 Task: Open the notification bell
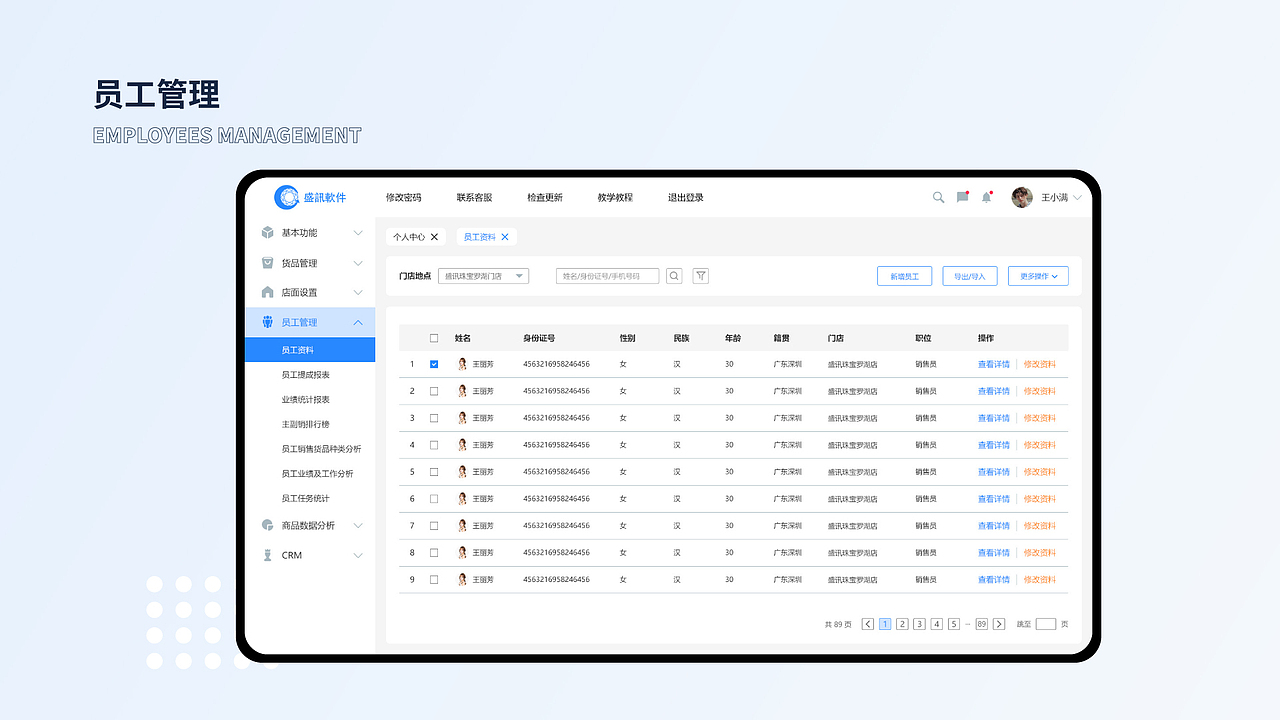coord(986,197)
